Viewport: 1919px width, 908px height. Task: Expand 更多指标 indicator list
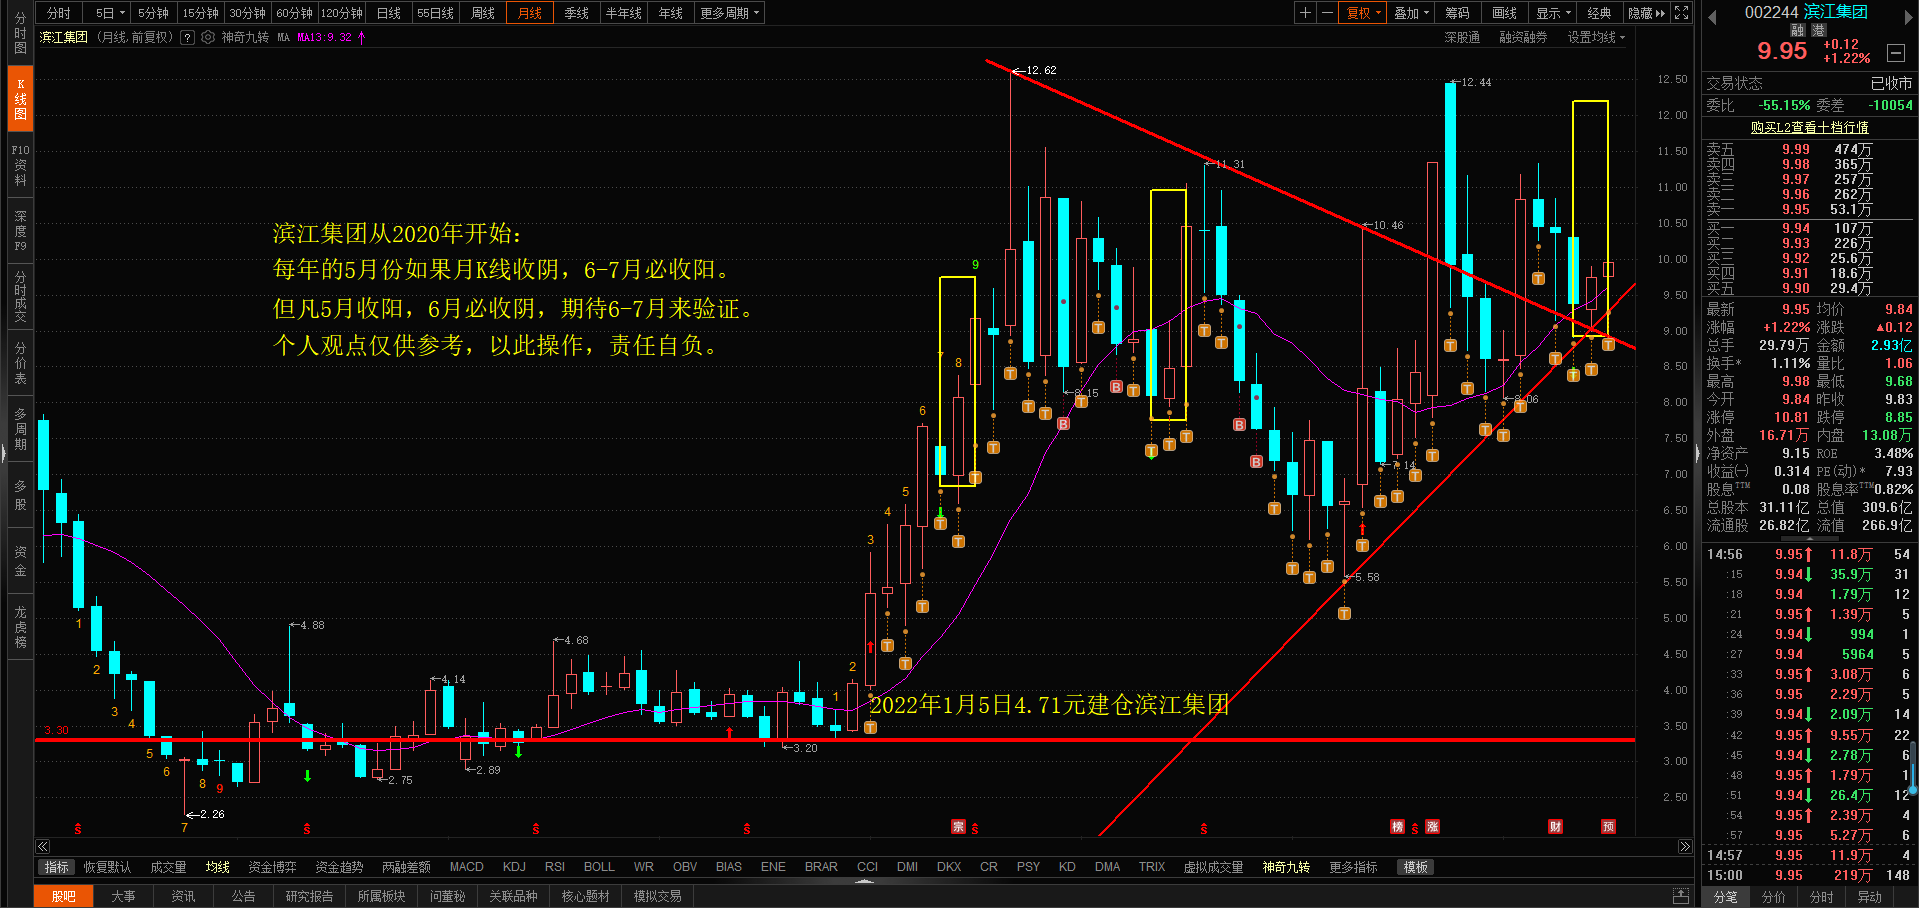pyautogui.click(x=1353, y=867)
